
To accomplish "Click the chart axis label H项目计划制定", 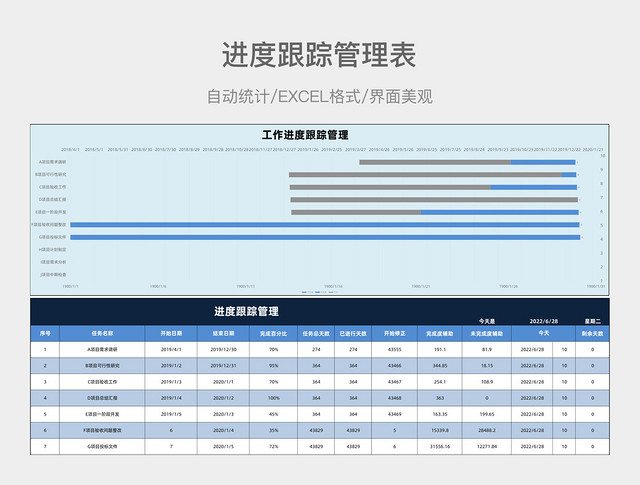I will (53, 249).
